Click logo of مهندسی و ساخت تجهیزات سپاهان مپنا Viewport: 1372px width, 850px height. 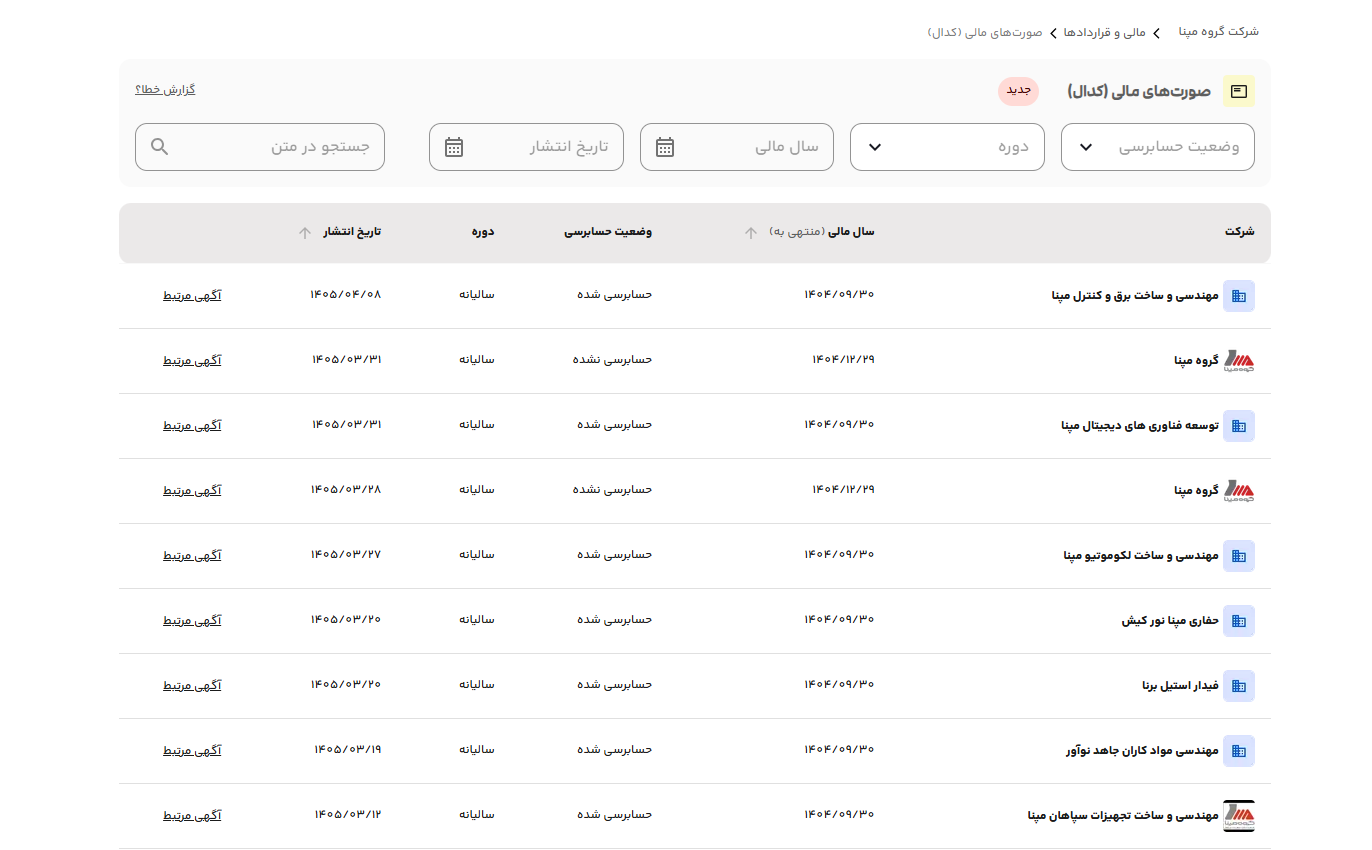point(1239,816)
